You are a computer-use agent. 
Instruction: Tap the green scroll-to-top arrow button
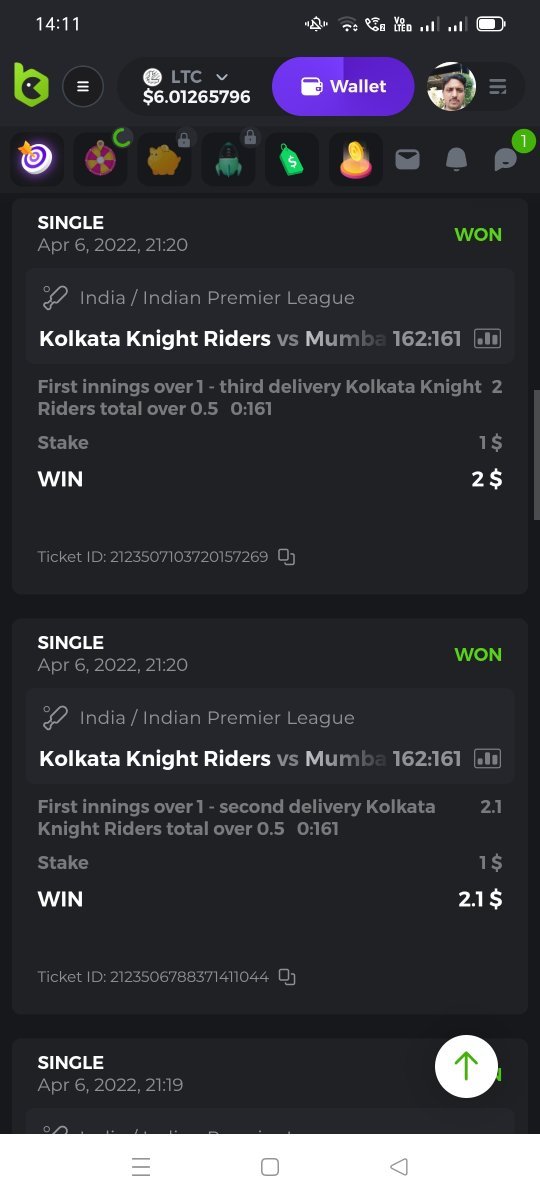tap(466, 1066)
